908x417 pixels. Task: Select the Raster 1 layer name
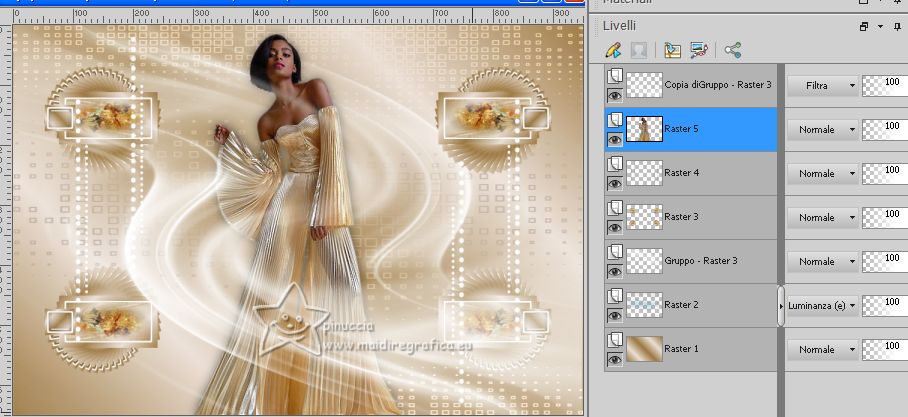tap(681, 349)
